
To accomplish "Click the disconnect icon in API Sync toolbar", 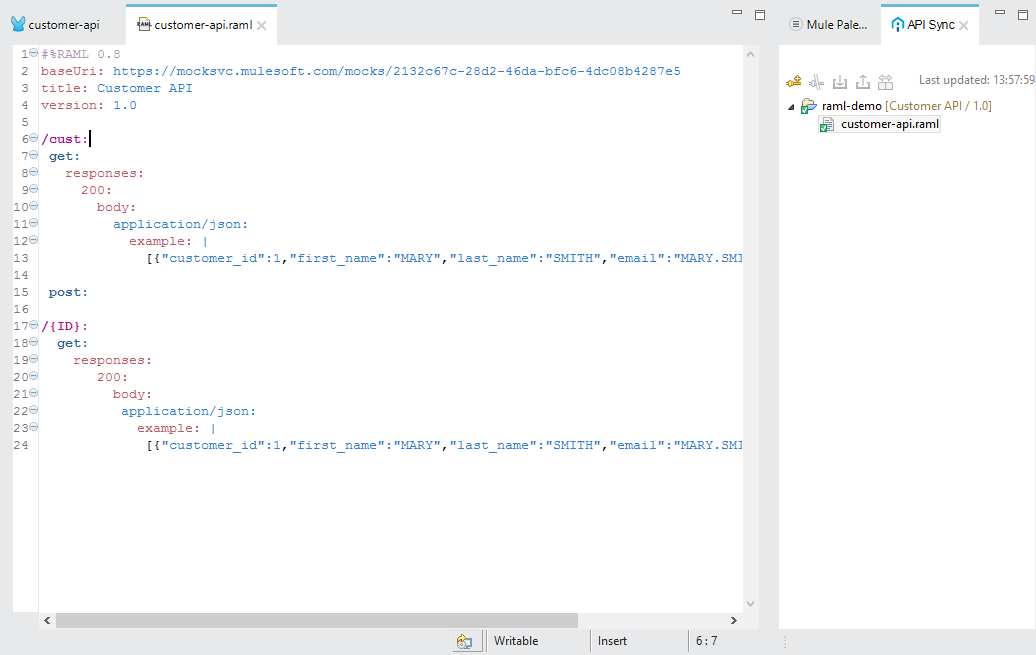I will pos(817,81).
